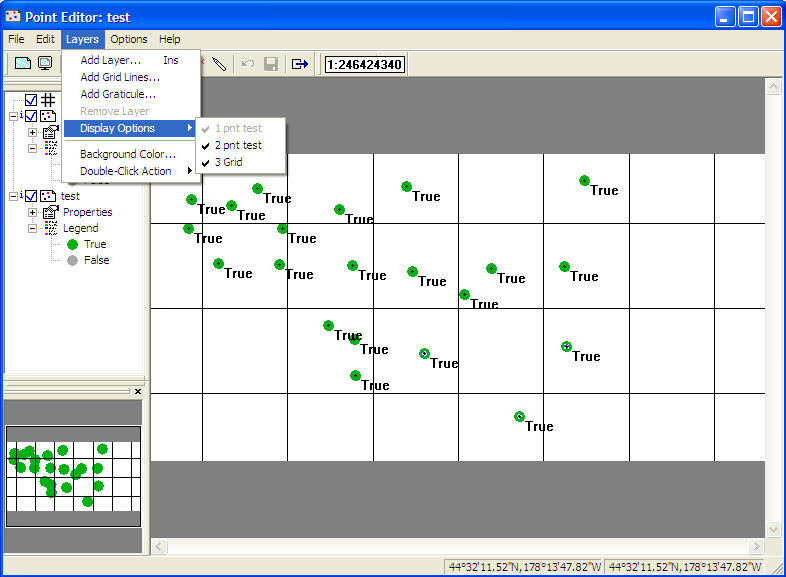
Task: Open the Help menu
Action: [x=169, y=39]
